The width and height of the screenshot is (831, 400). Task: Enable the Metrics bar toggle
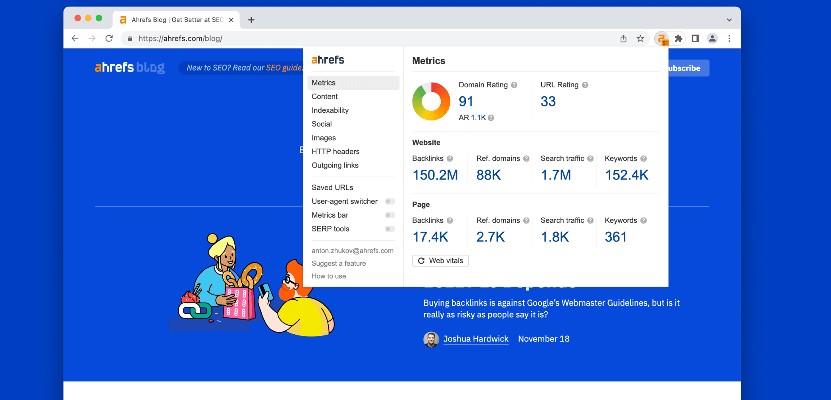click(389, 215)
